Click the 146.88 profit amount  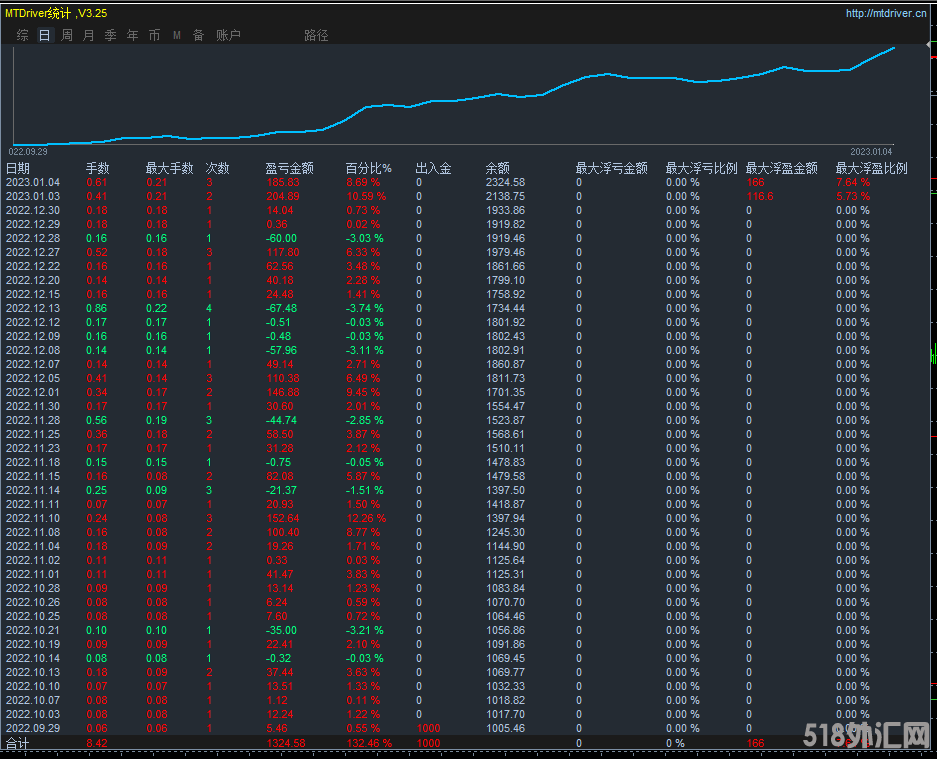[x=283, y=393]
